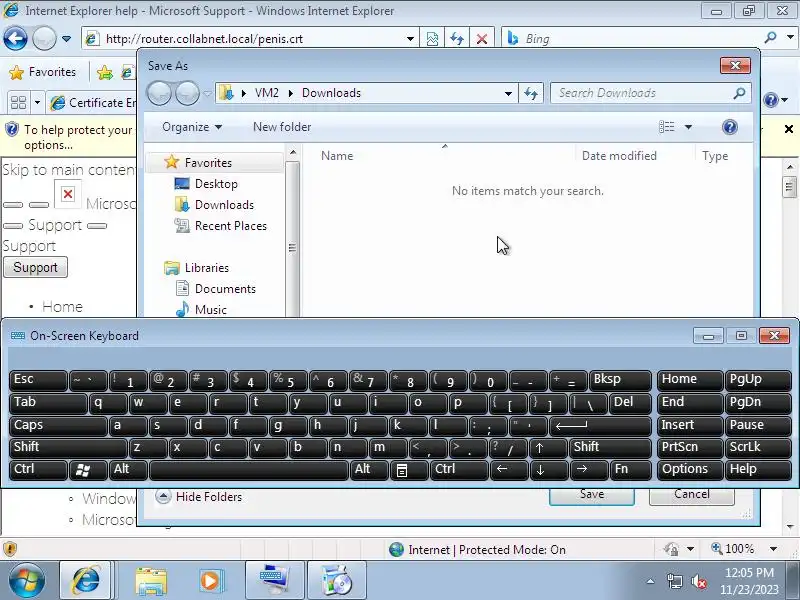Tap the menu key on on-screen keyboard
The height and width of the screenshot is (600, 800).
click(408, 470)
